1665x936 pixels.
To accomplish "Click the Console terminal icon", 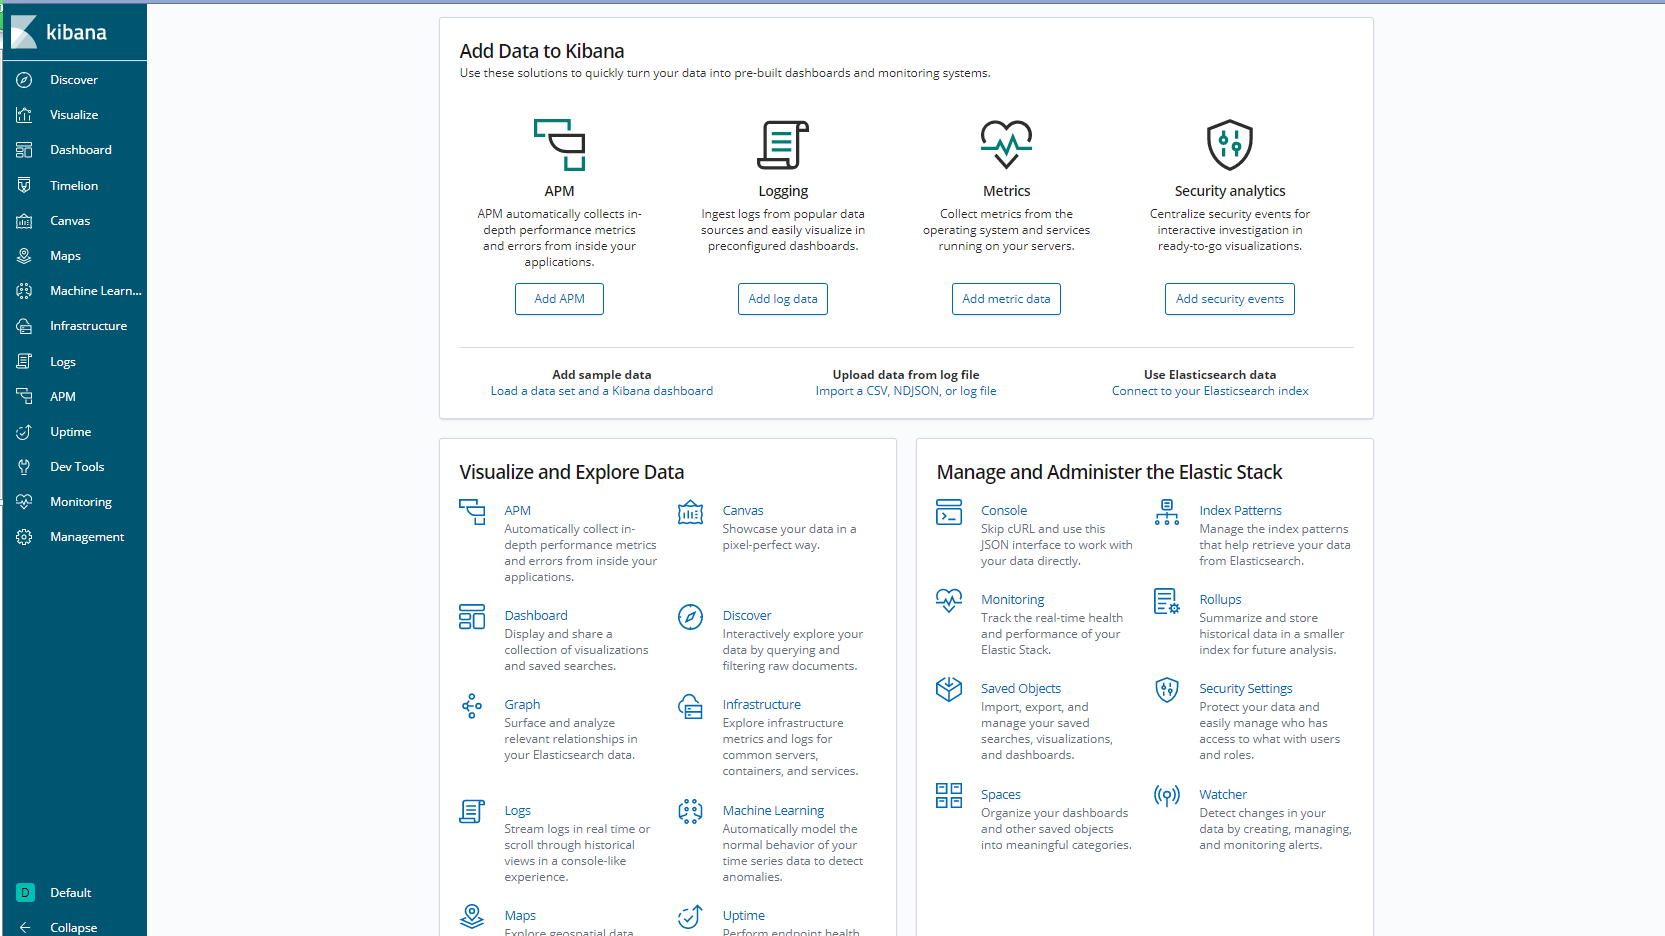I will click(x=949, y=512).
